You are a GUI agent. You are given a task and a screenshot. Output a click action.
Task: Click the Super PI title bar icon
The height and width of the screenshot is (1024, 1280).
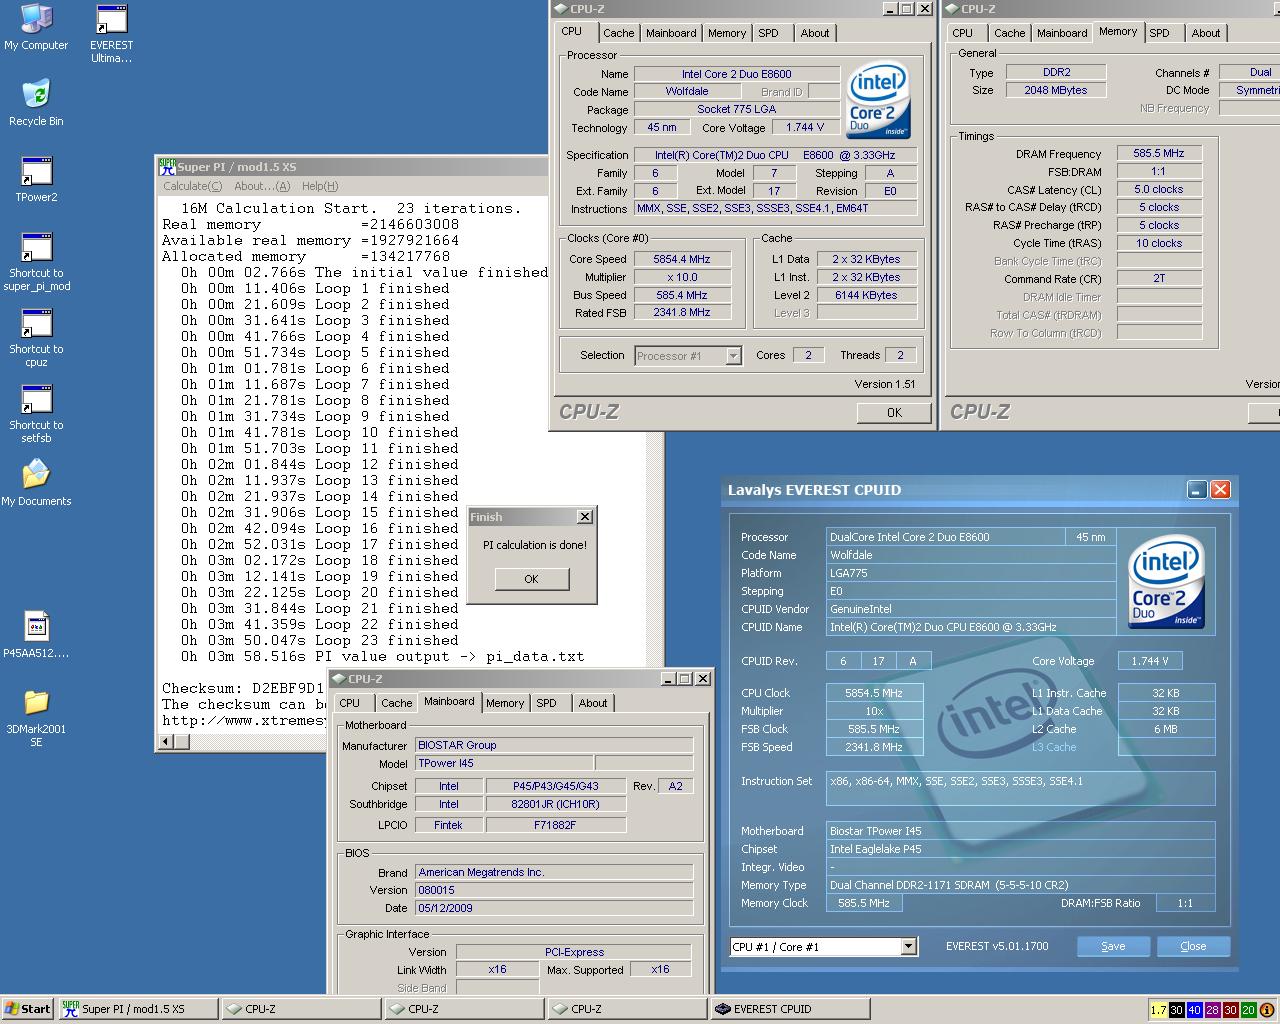click(x=167, y=166)
